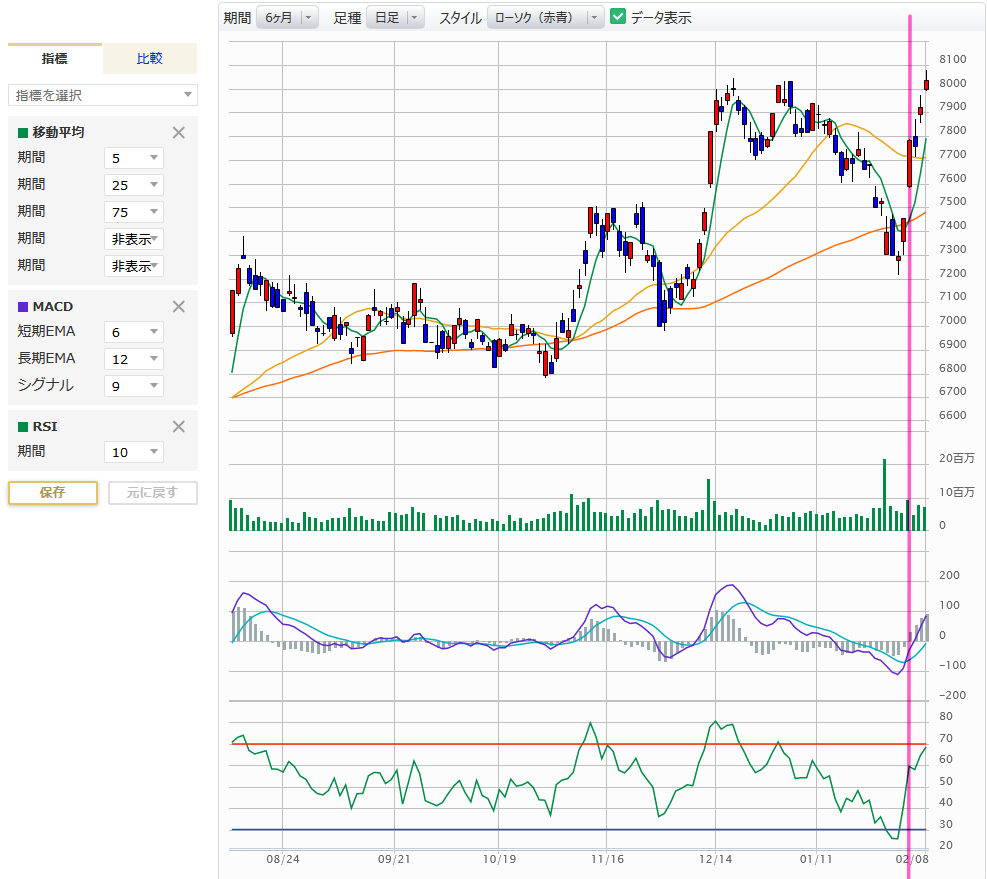Open the 期間 6ヶ月 dropdown
Image resolution: width=987 pixels, height=879 pixels.
[287, 17]
